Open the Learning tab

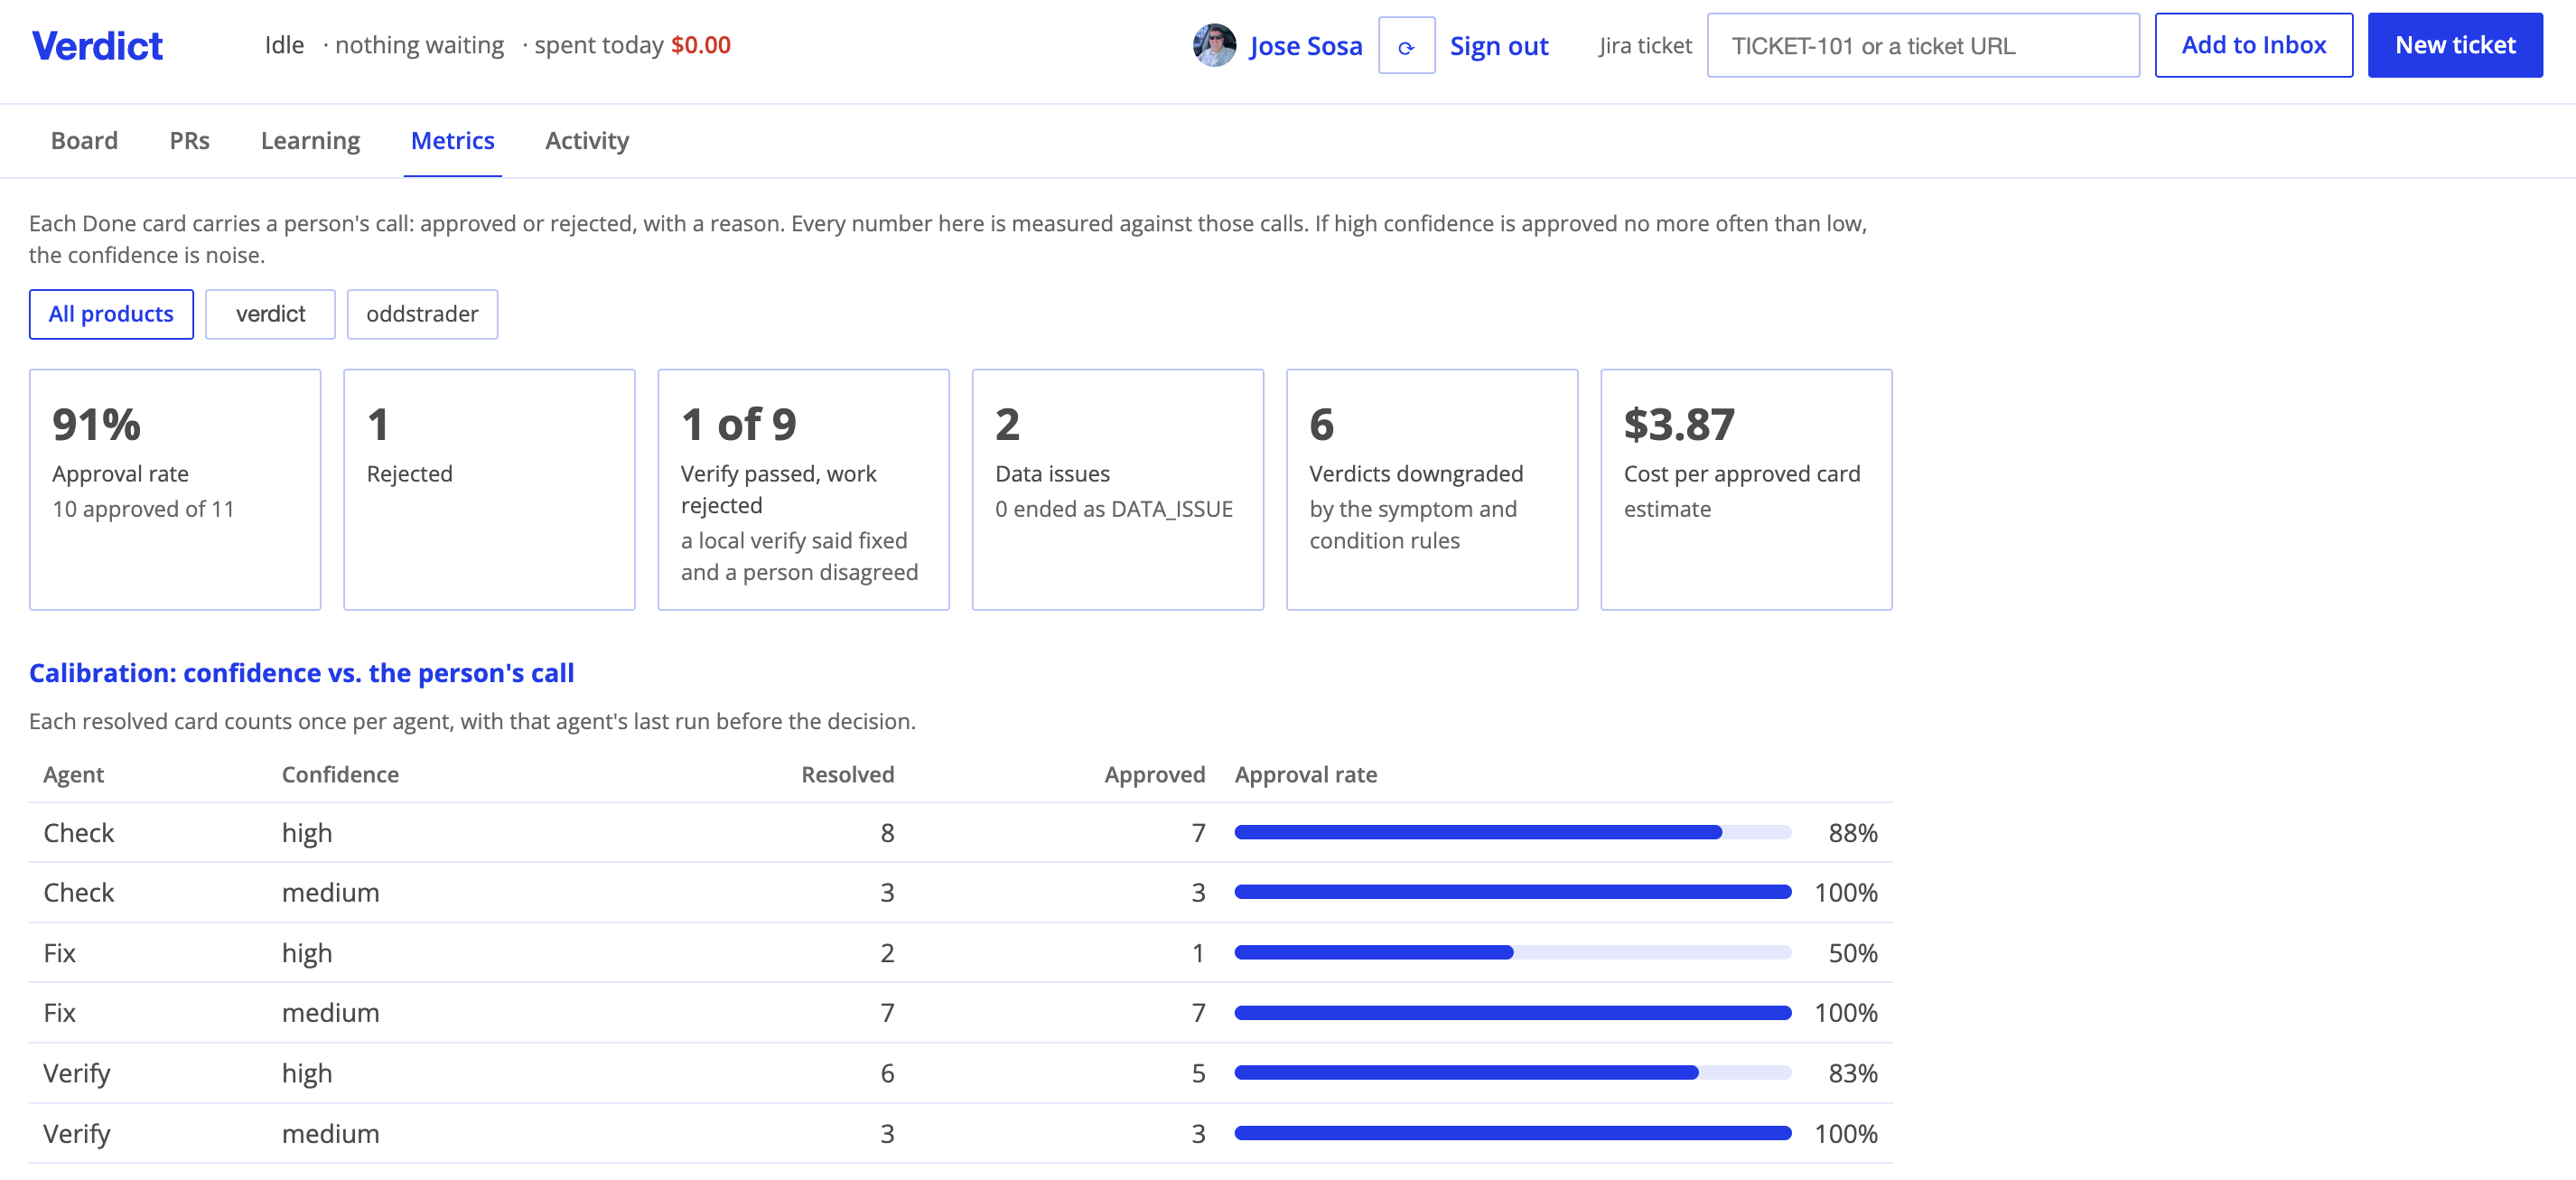coord(310,141)
